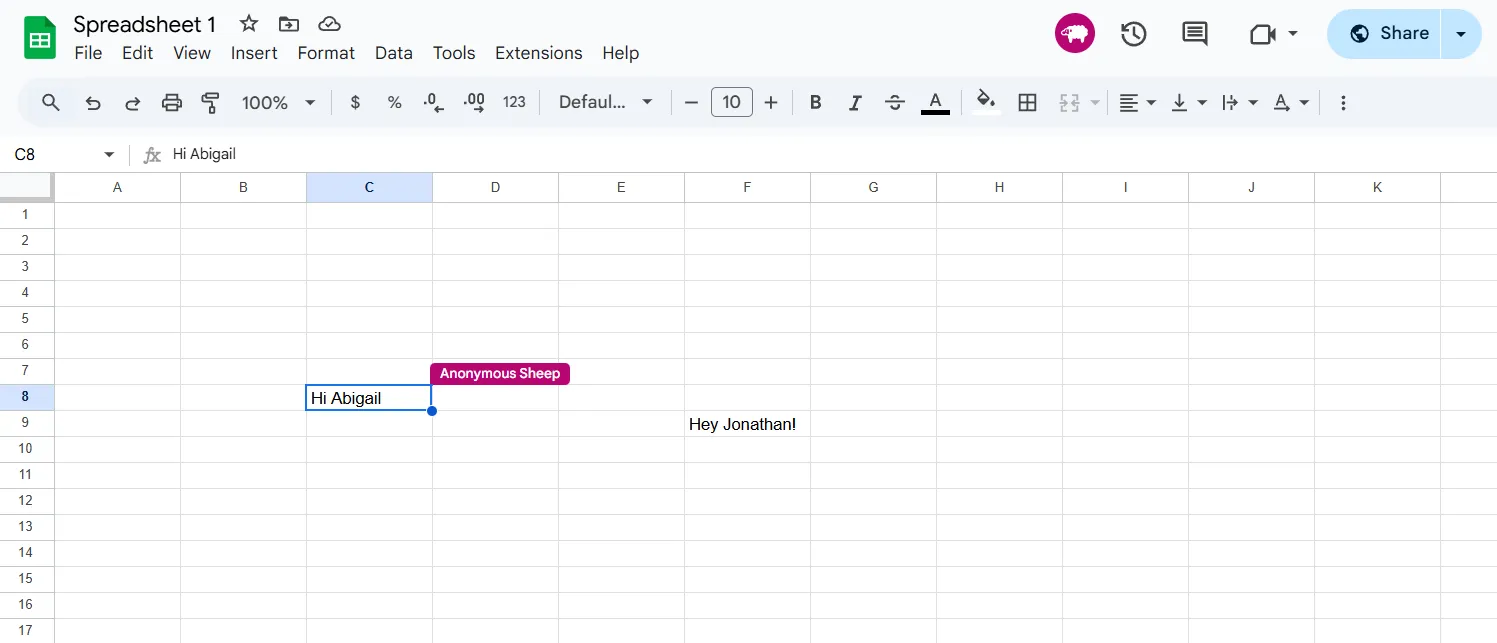Toggle italic formatting
The width and height of the screenshot is (1497, 643).
click(x=855, y=102)
